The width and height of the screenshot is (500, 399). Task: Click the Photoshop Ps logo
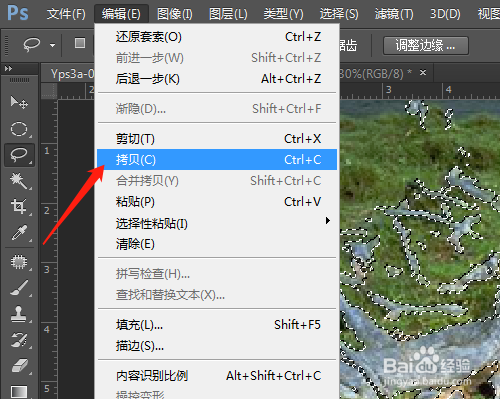coord(18,13)
